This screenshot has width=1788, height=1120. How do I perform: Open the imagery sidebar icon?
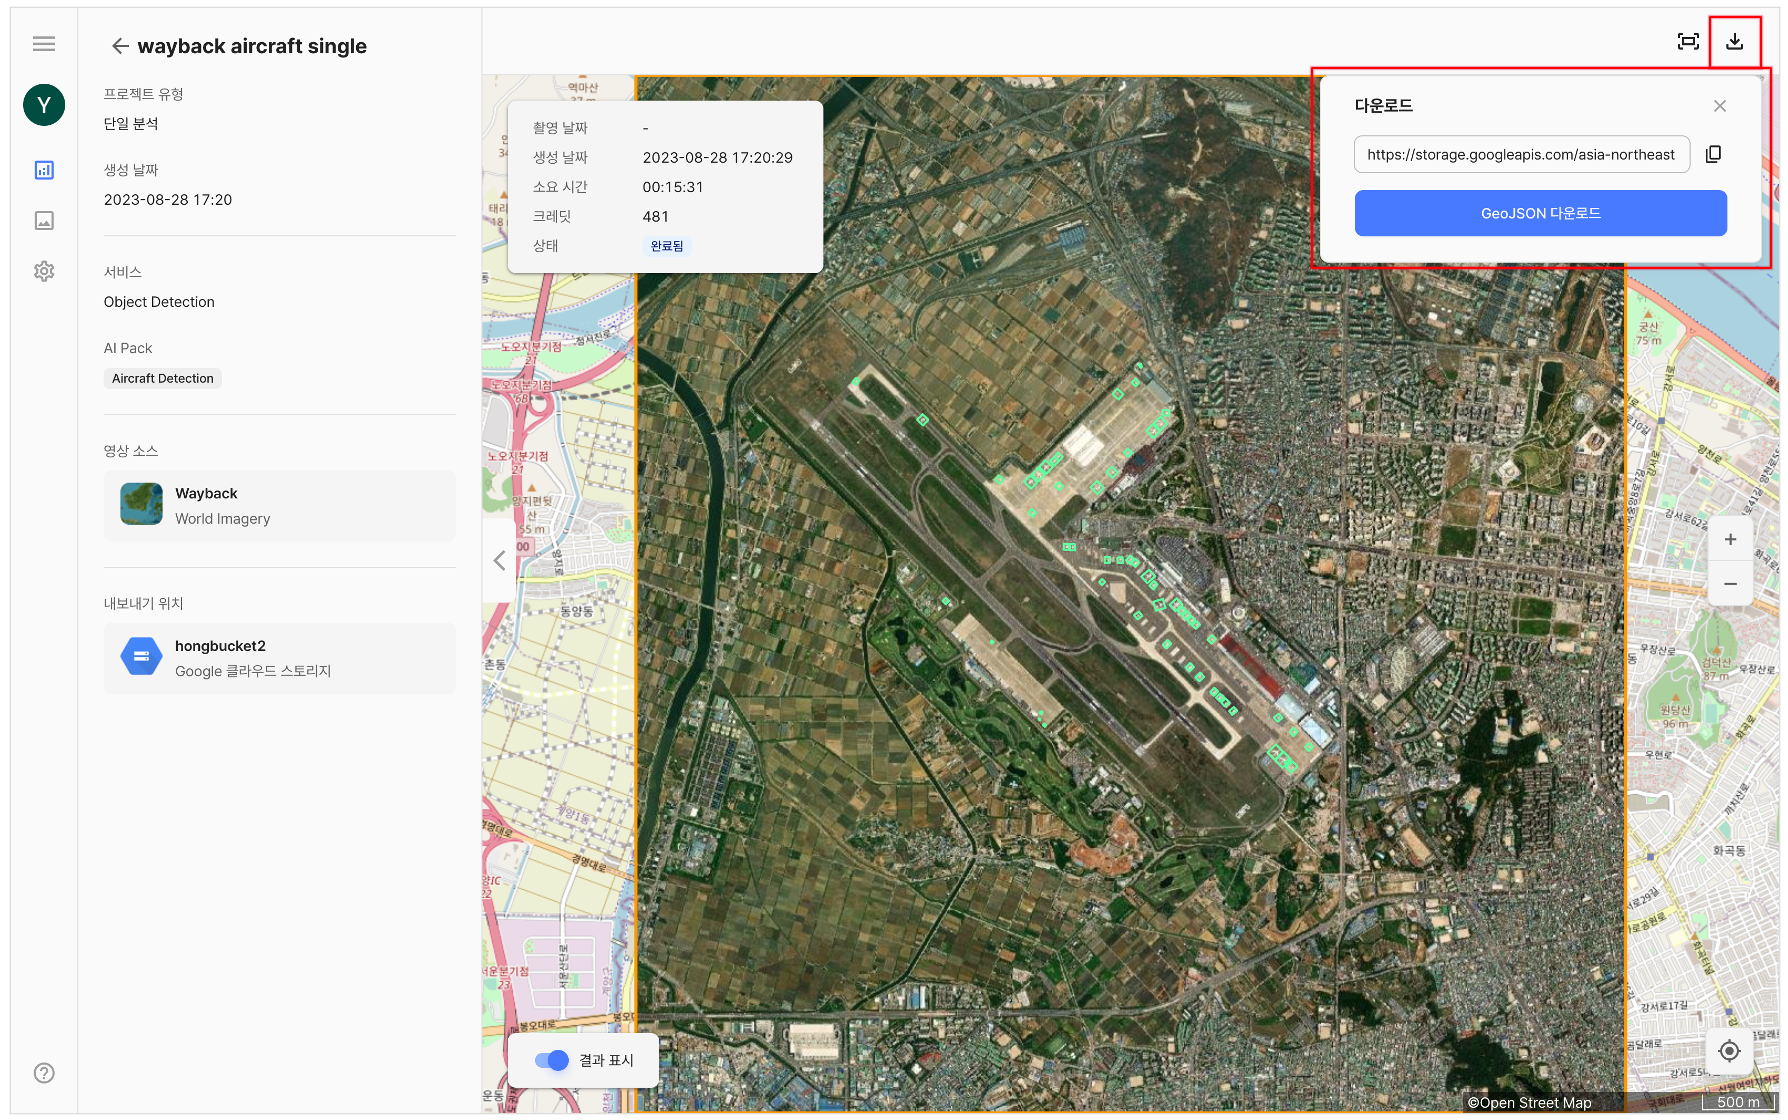point(44,221)
